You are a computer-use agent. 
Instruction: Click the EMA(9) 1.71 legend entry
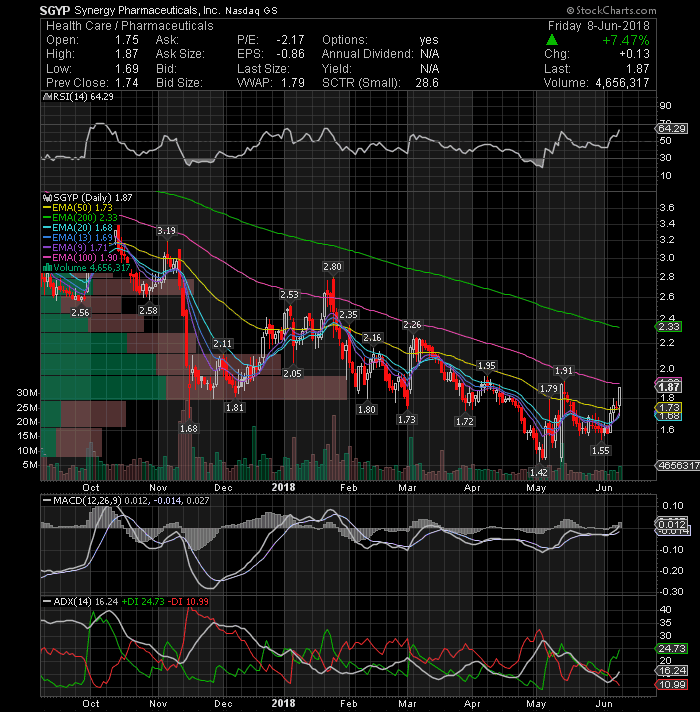75,247
